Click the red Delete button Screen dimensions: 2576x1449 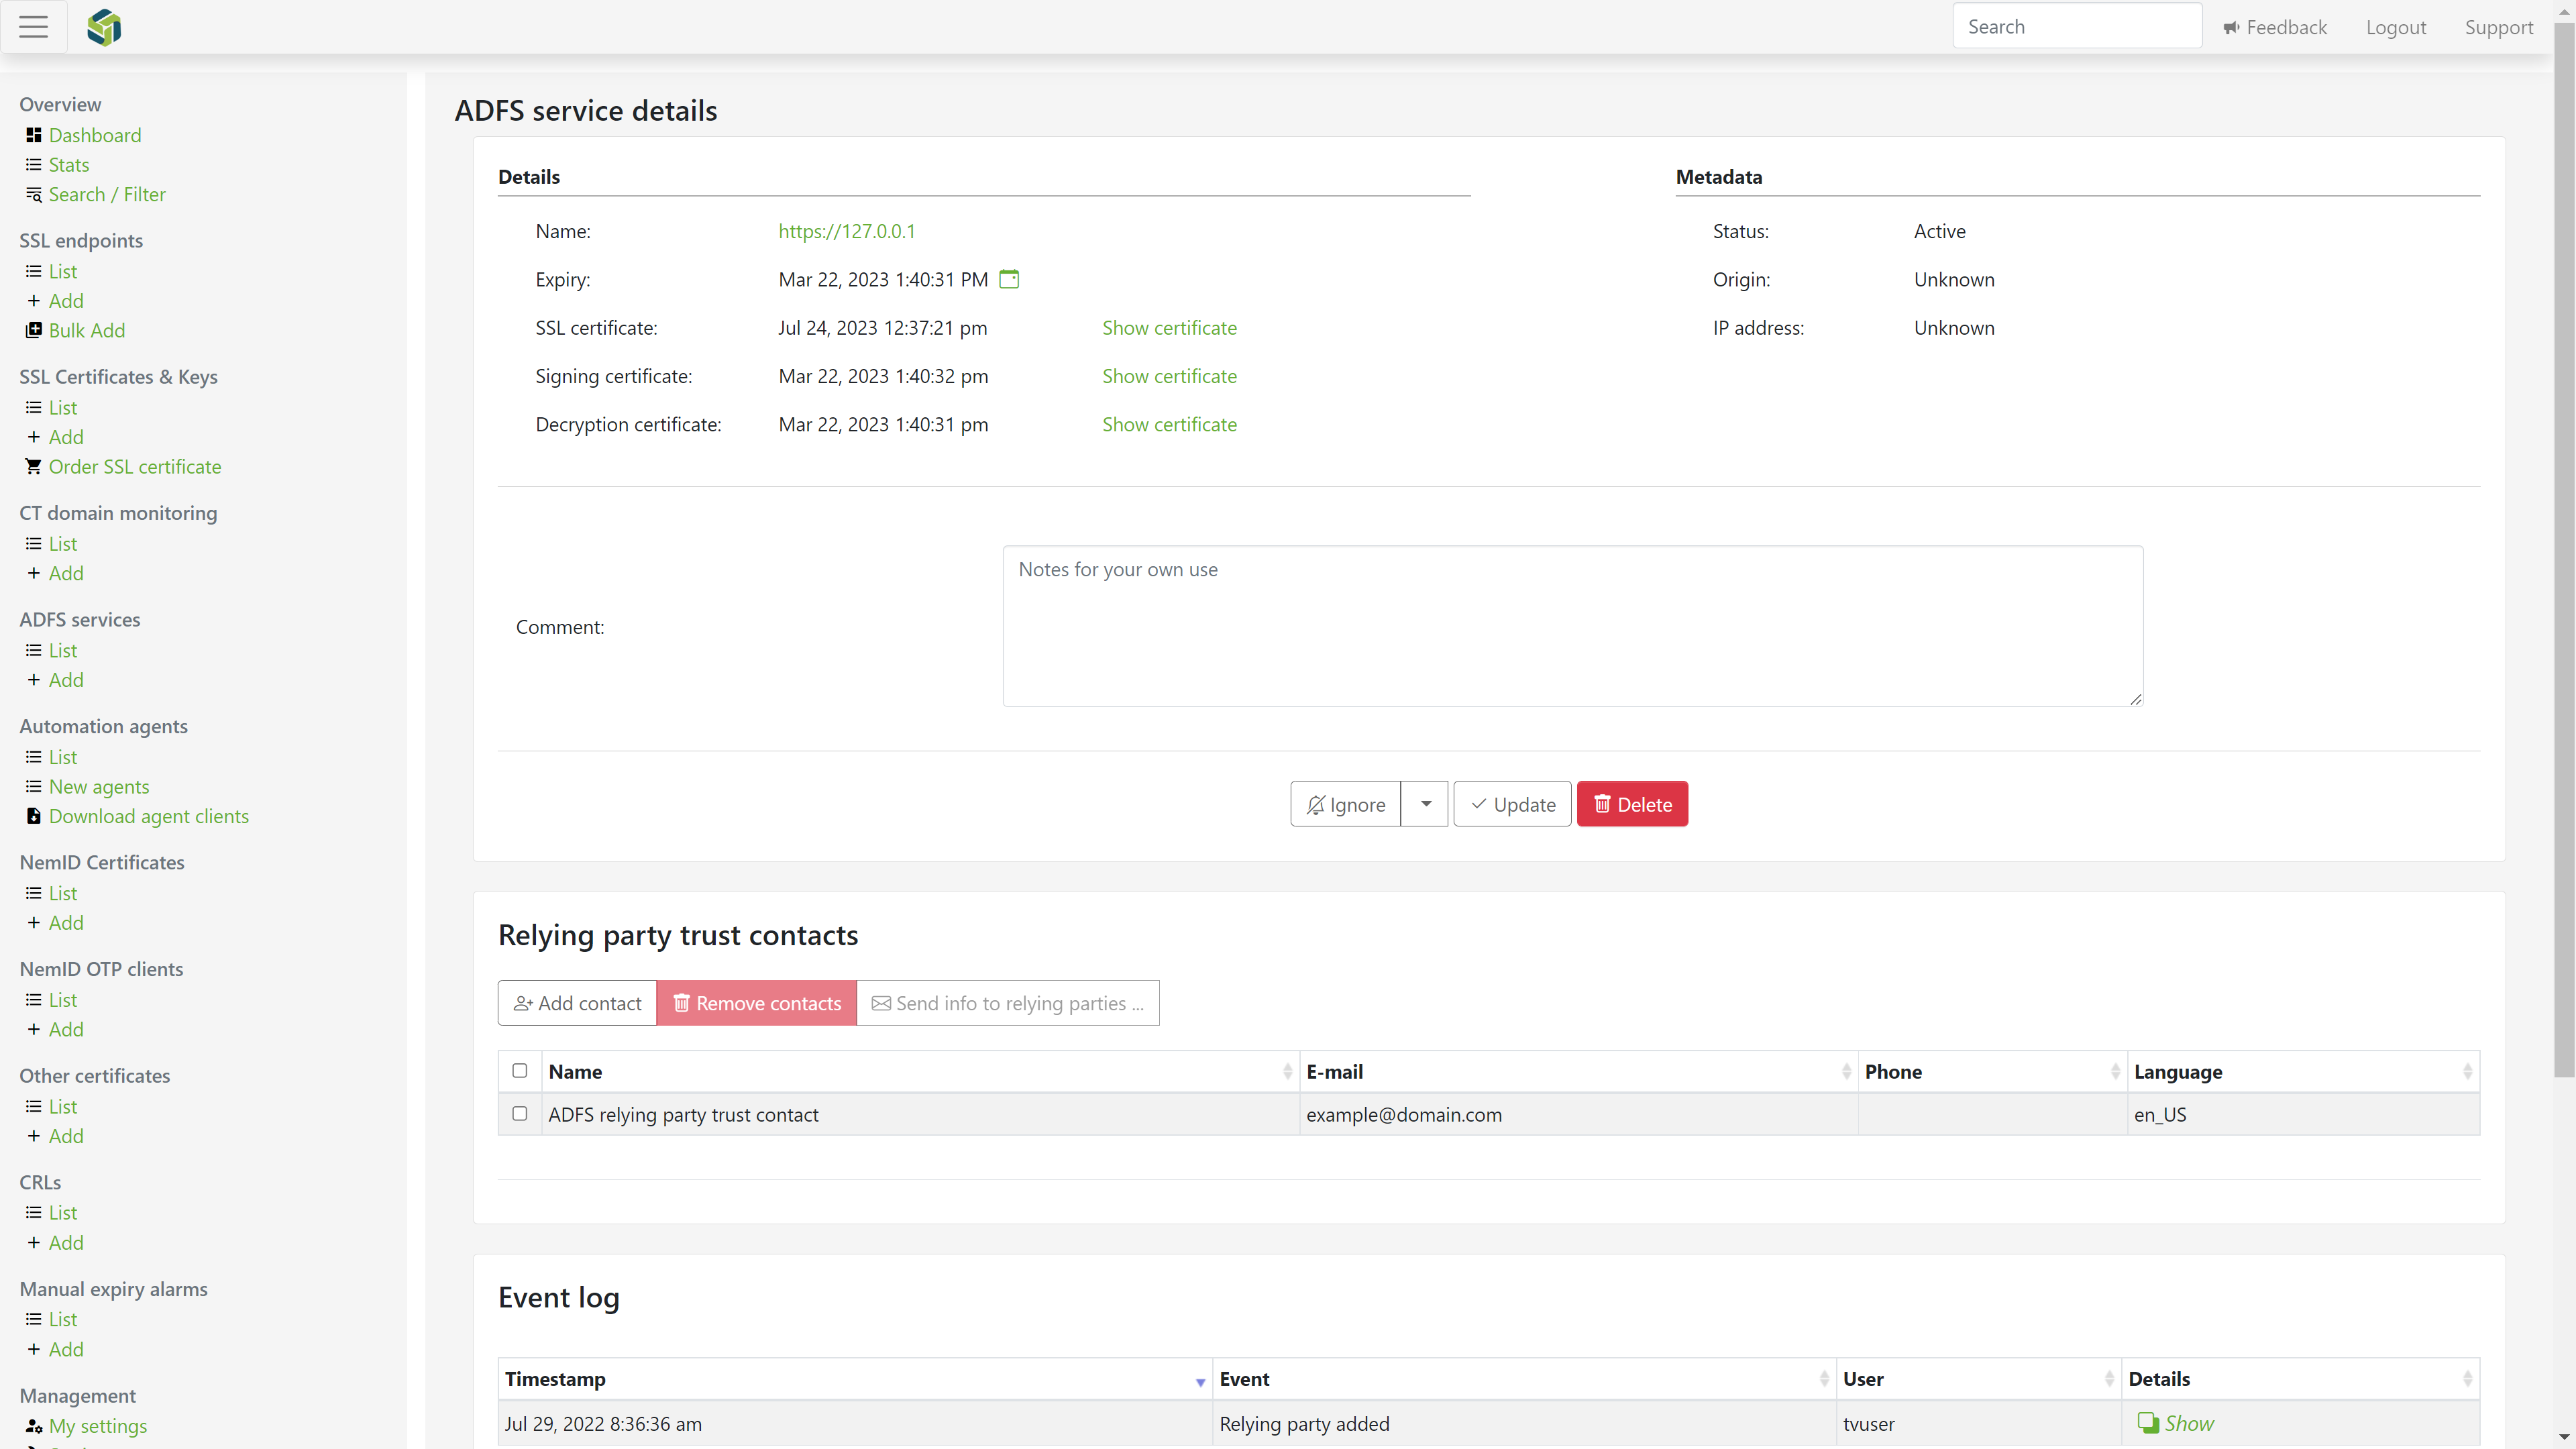point(1632,804)
